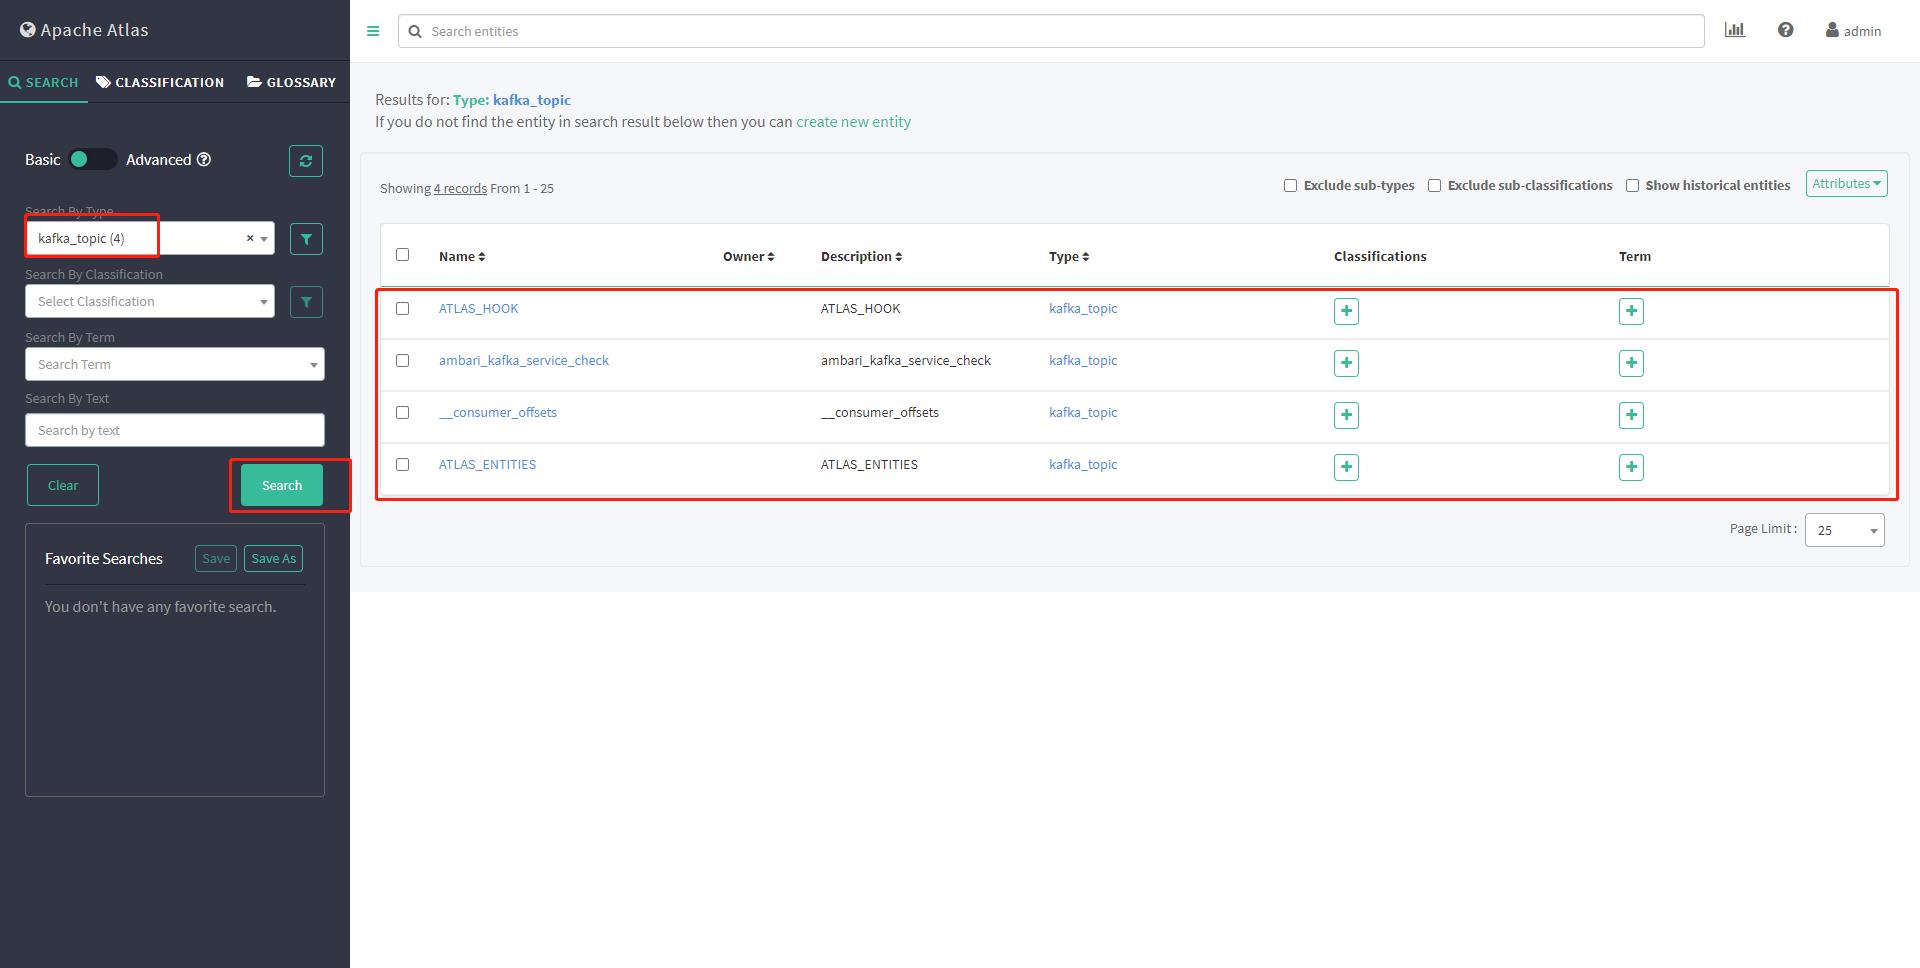Click Save As in Favorite Searches

(273, 559)
